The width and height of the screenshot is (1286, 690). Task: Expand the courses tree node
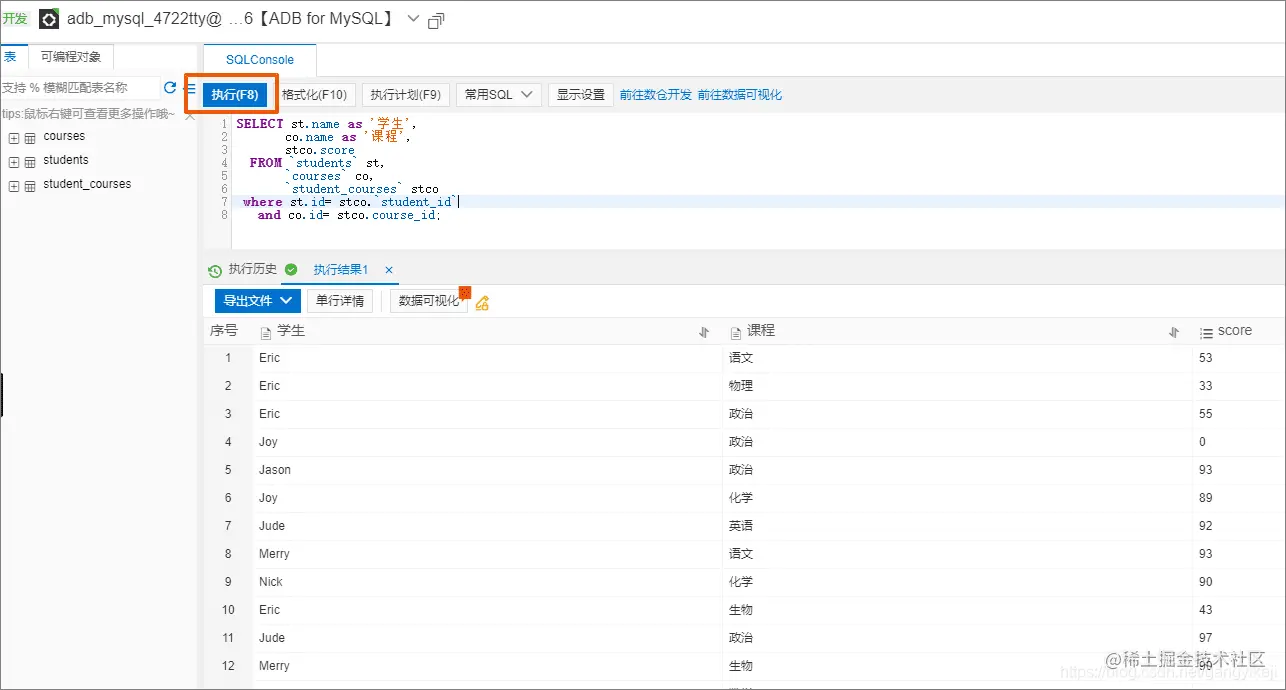point(13,136)
